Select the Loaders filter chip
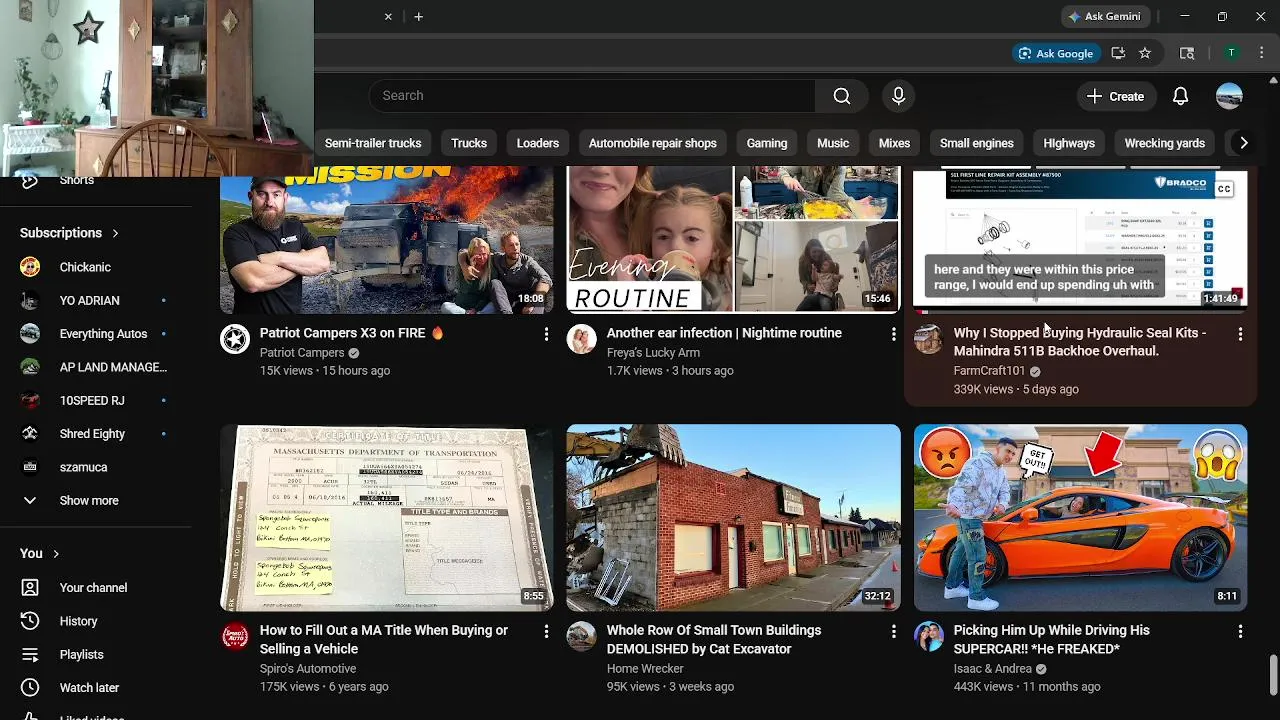Screen dimensions: 1280x720 tap(537, 143)
